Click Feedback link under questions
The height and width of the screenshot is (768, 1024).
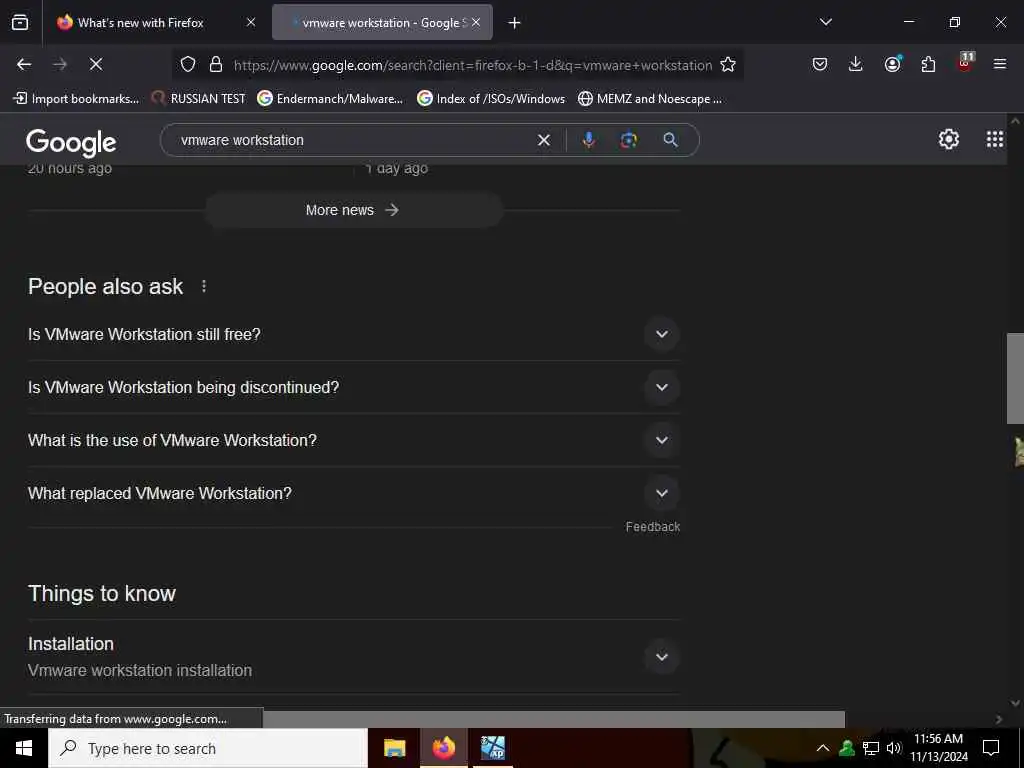[652, 527]
